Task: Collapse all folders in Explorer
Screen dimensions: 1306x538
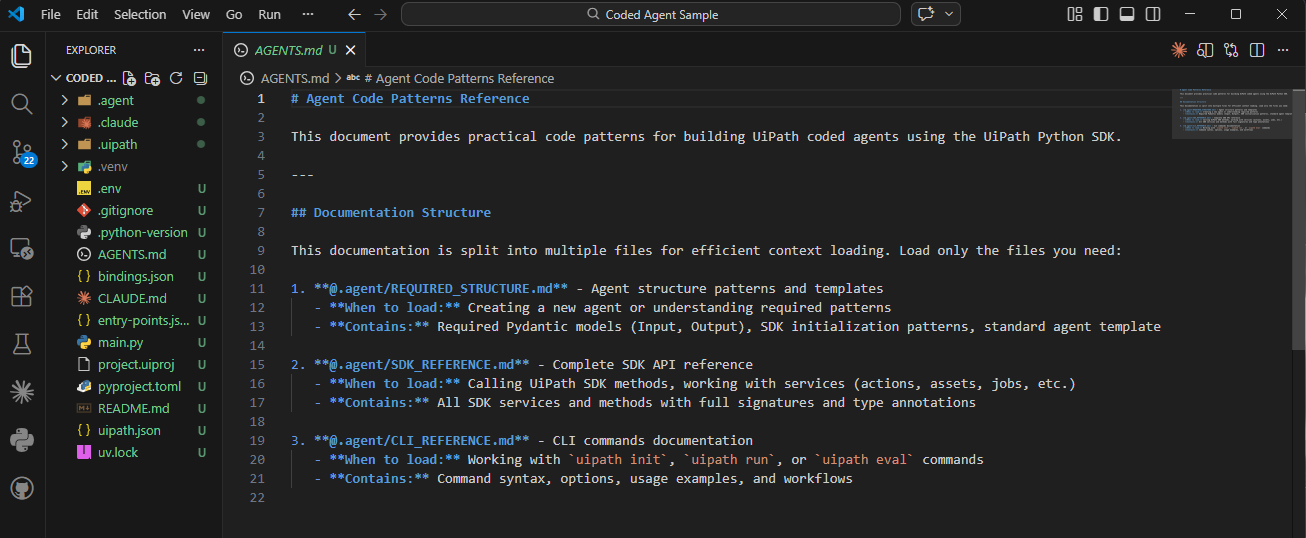Action: click(x=200, y=78)
